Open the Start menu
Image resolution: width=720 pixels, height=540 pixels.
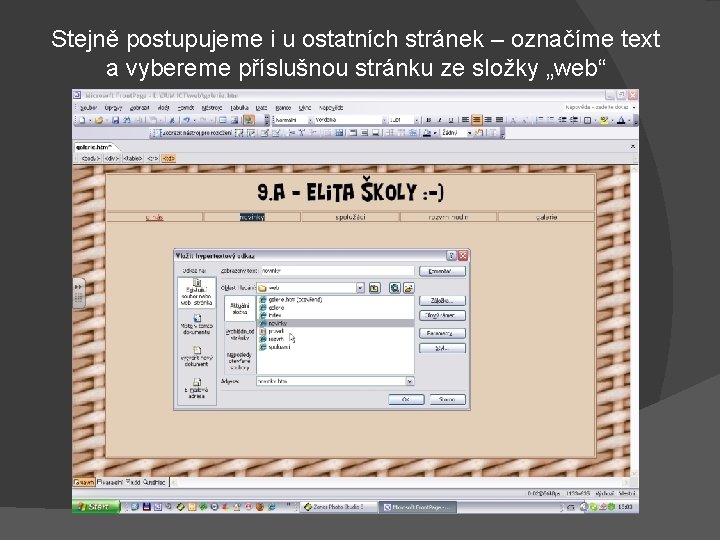96,506
